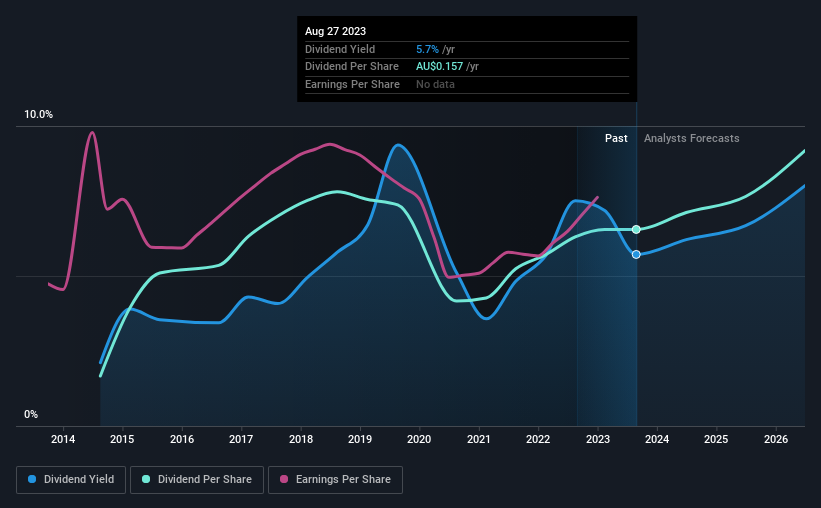
Task: Toggle the Dividend Yield legend button
Action: (x=71, y=480)
